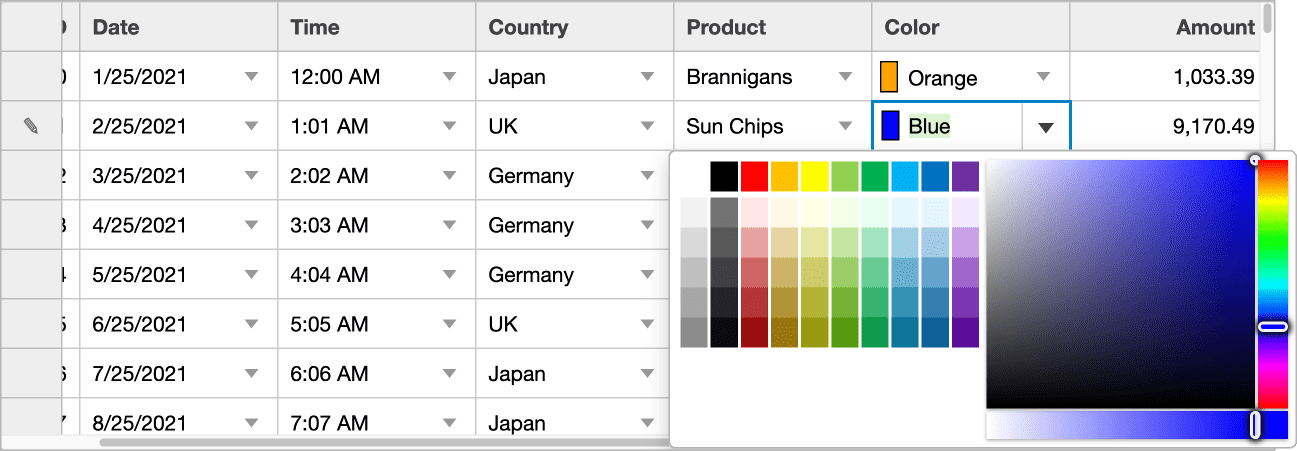Click the hue slider handle
The width and height of the screenshot is (1297, 451).
point(1272,327)
